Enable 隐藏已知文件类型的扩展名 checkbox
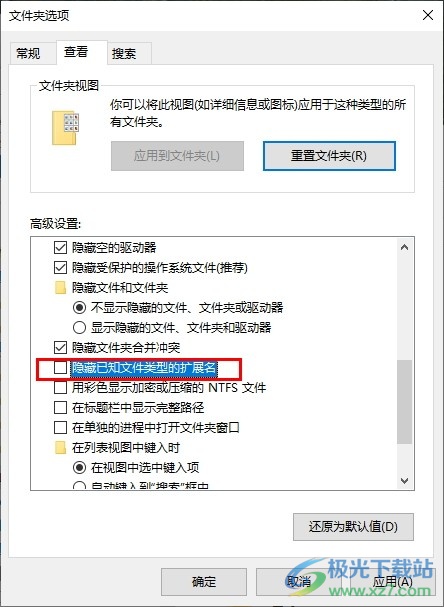 click(60, 368)
